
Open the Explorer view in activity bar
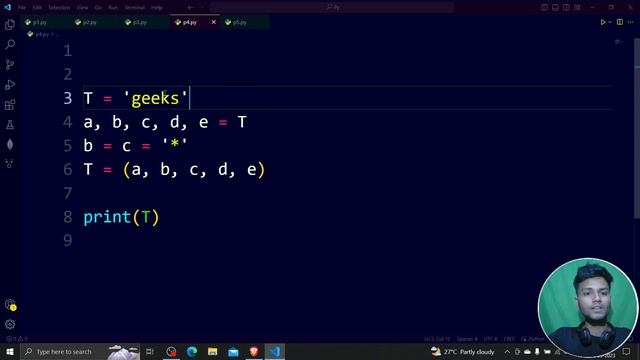point(10,25)
